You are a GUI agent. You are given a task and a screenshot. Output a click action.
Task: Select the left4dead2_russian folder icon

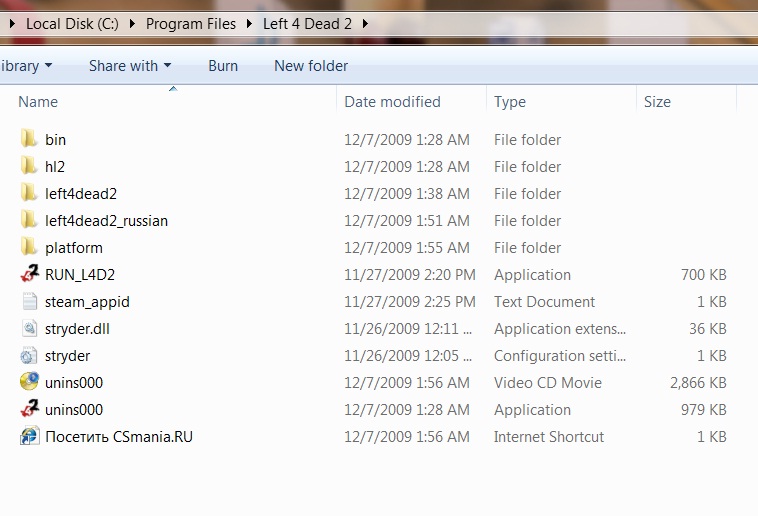pos(29,220)
